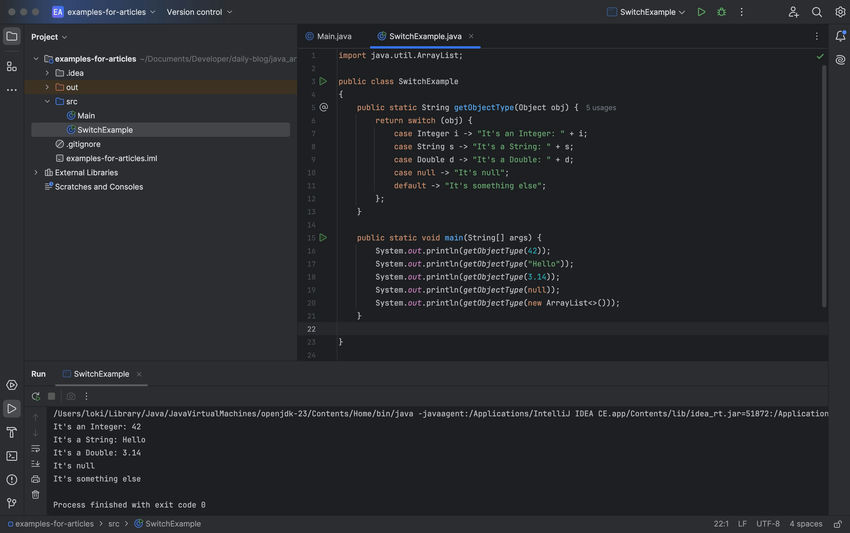Run SwitchExample with the green play icon
The width and height of the screenshot is (850, 533).
coord(701,12)
